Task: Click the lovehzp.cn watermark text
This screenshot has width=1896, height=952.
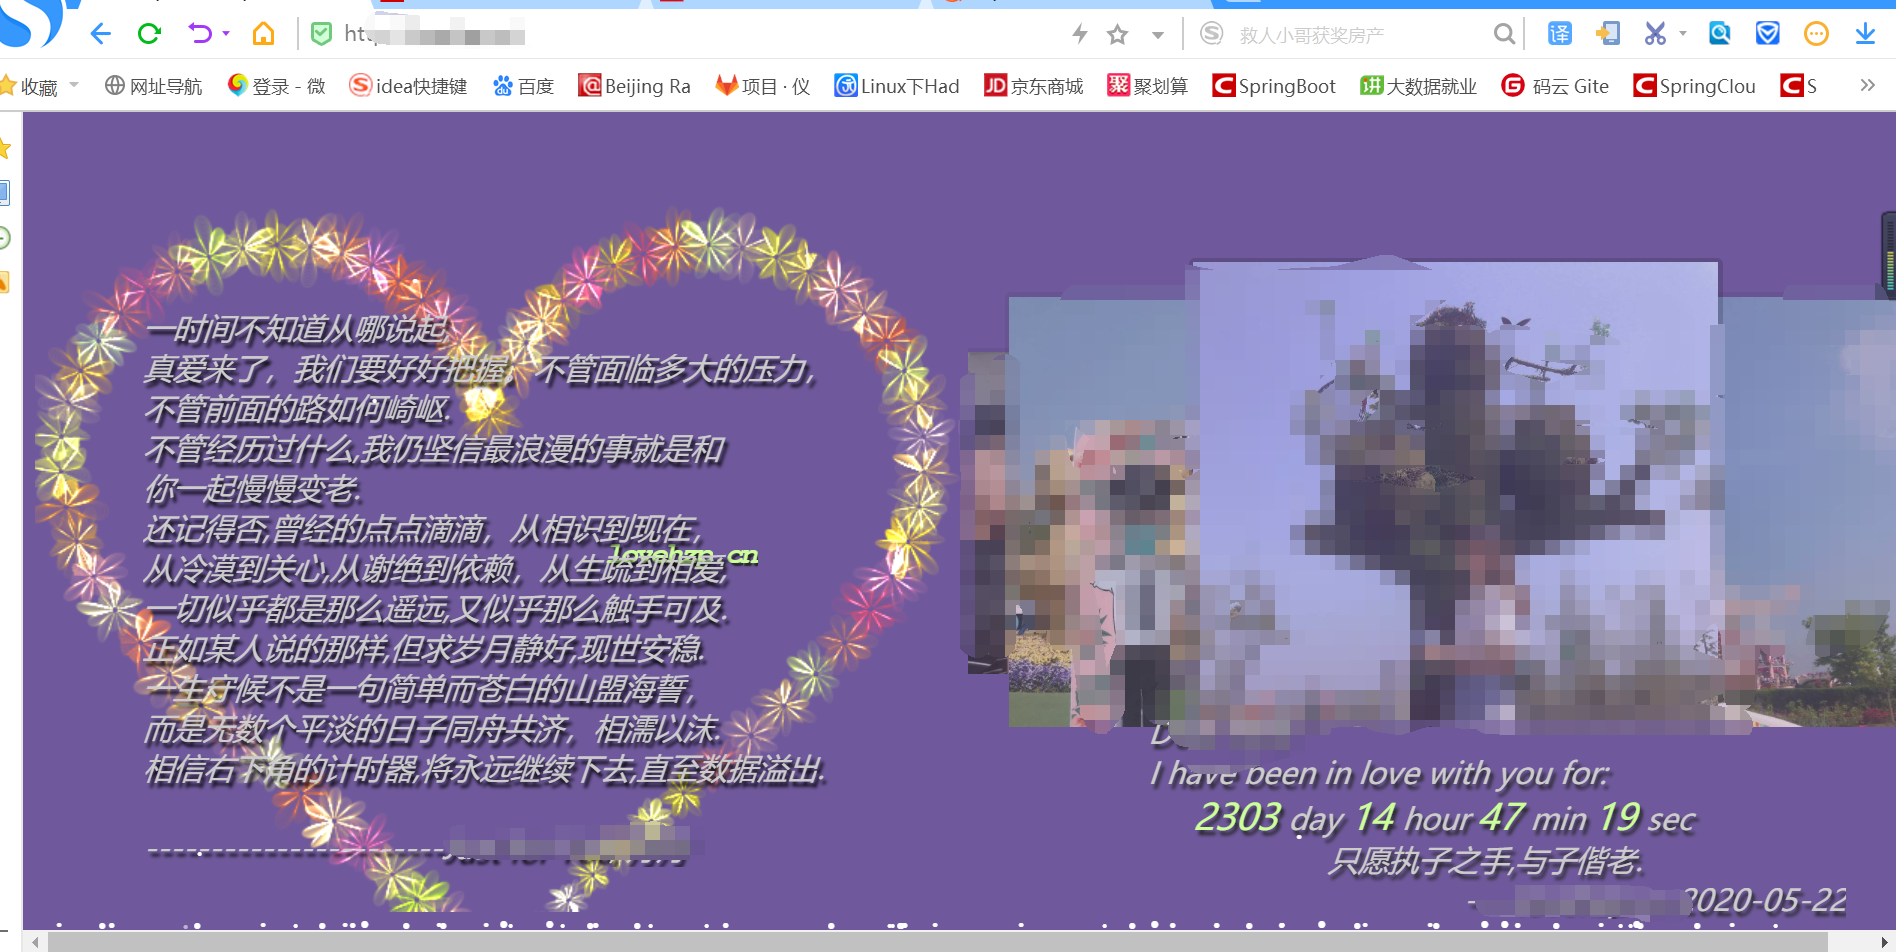Action: [684, 554]
